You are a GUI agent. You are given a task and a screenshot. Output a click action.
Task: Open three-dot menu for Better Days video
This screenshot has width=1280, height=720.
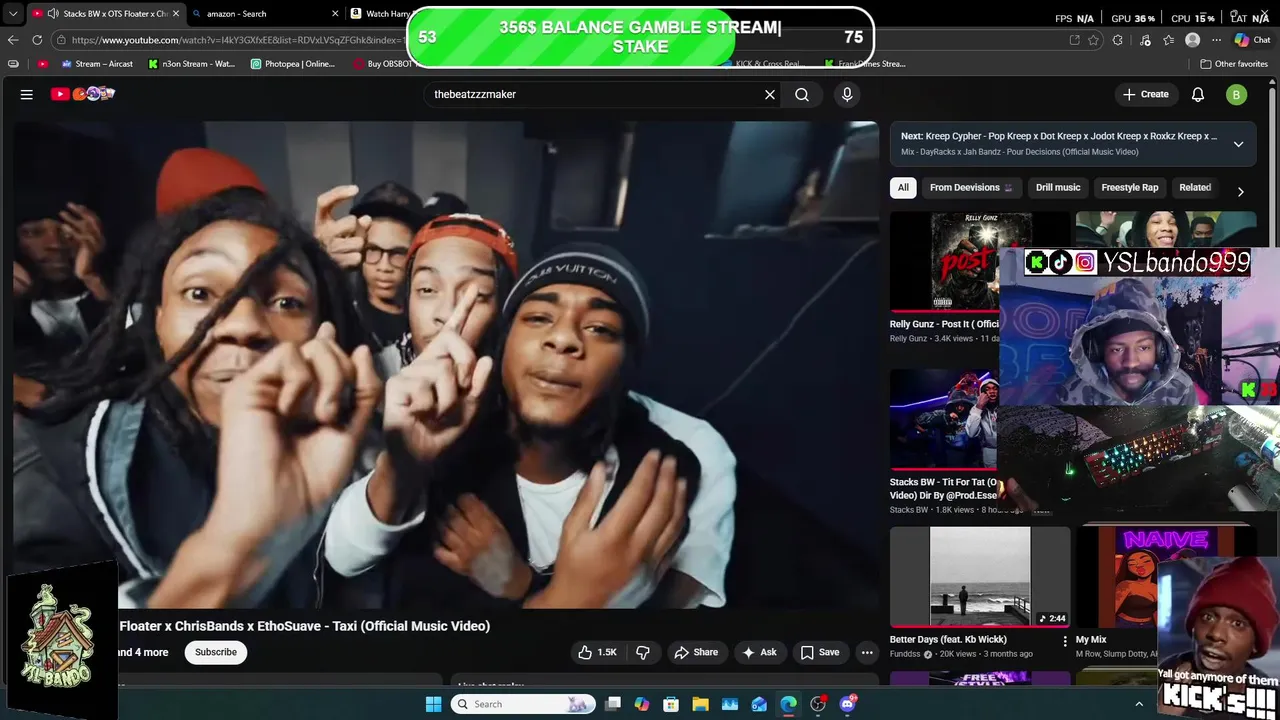(1064, 640)
